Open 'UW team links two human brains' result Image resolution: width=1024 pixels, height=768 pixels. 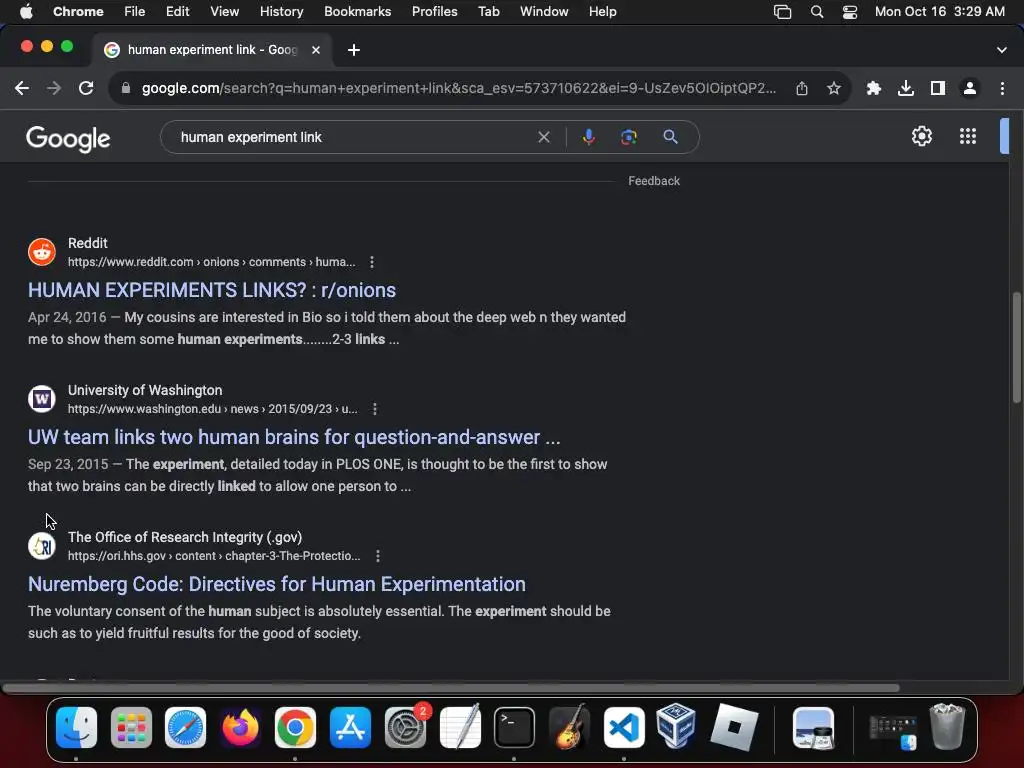(x=294, y=437)
